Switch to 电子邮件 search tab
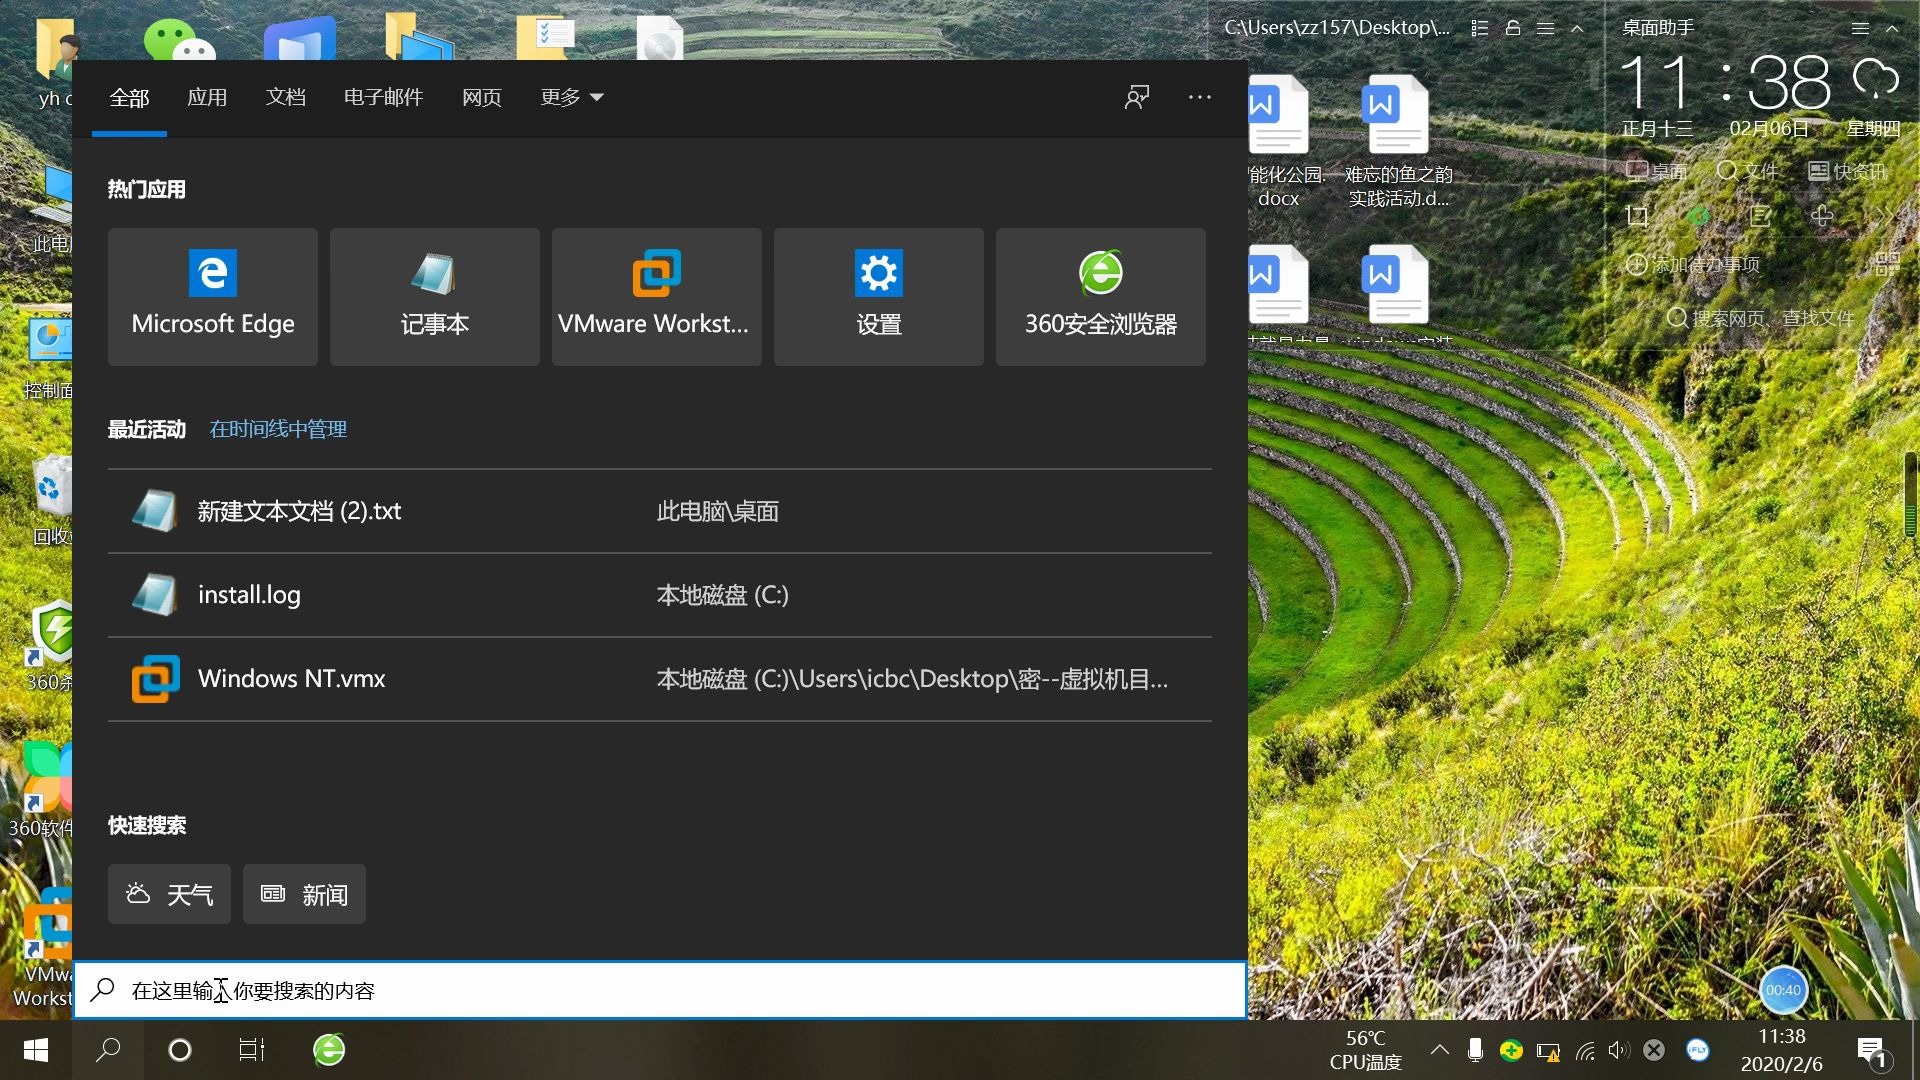 [x=382, y=96]
